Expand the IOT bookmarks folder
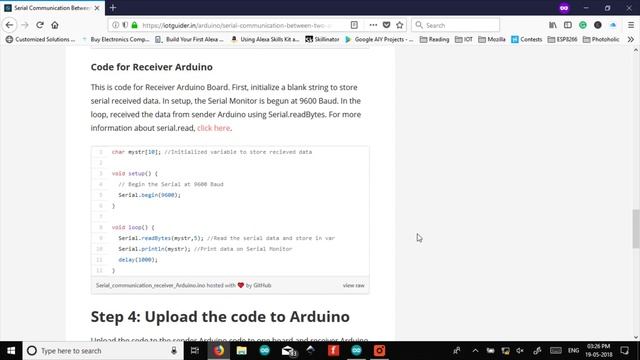The width and height of the screenshot is (640, 360). click(464, 39)
